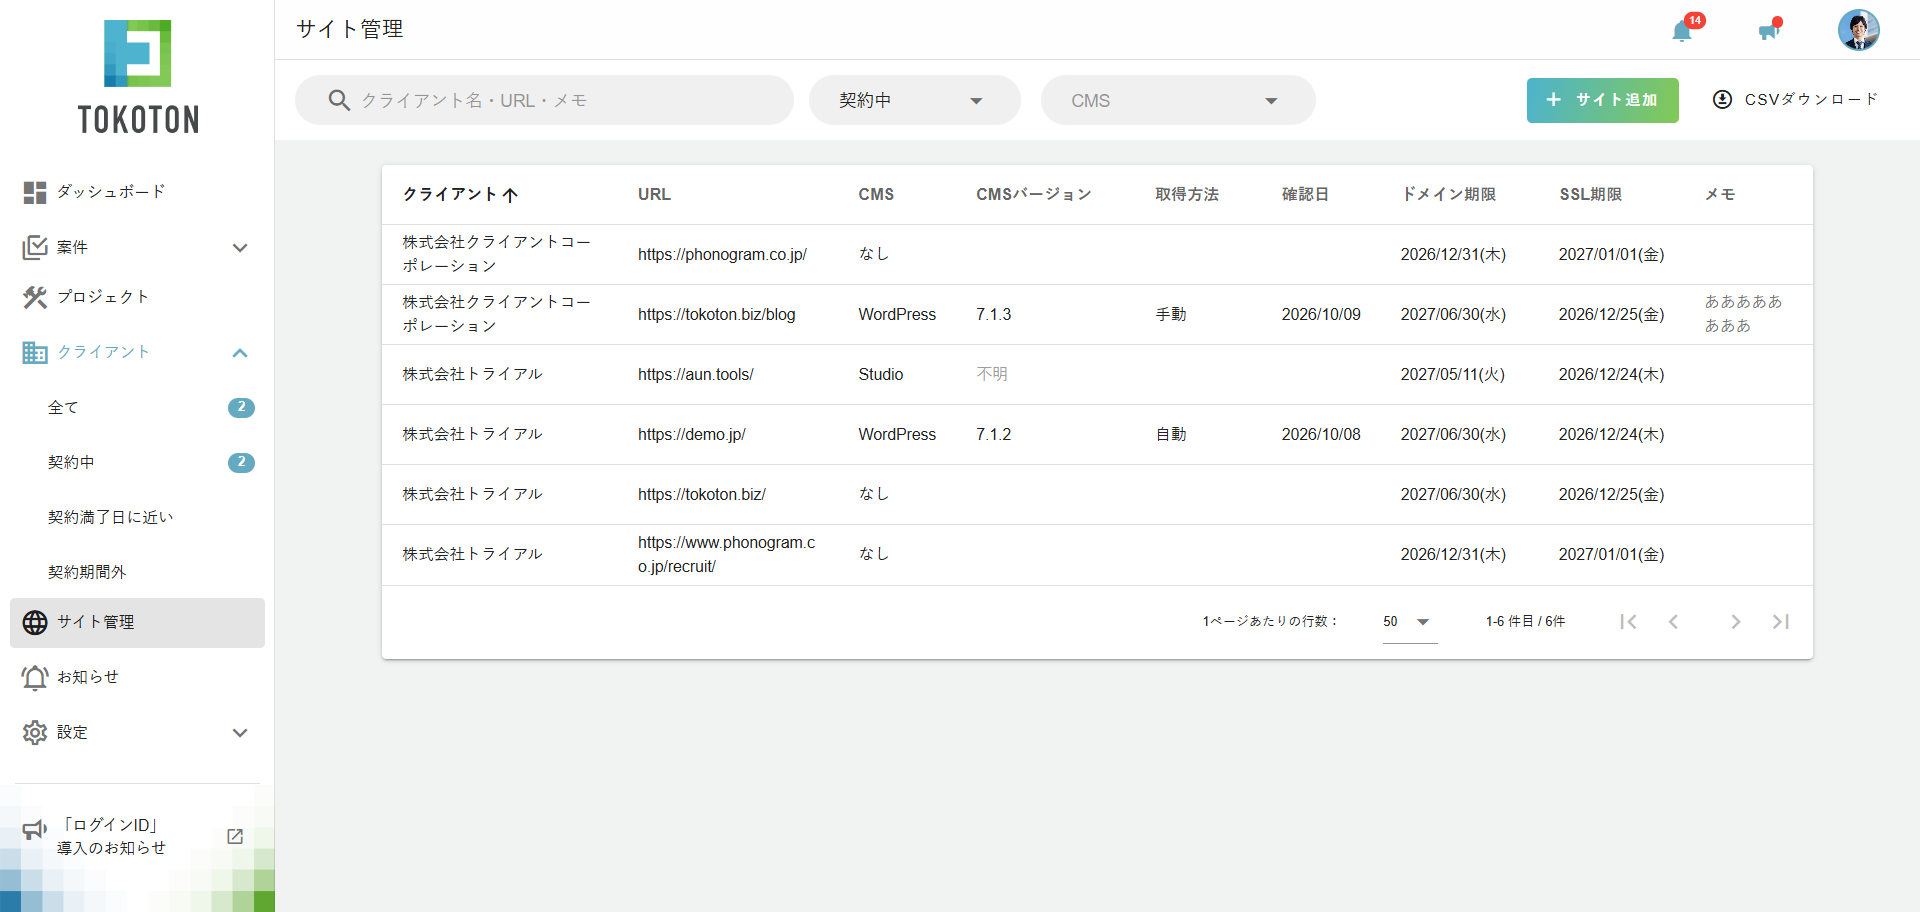The width and height of the screenshot is (1920, 912).
Task: Click the お知らせ bell icon in sidebar
Action: tap(35, 677)
